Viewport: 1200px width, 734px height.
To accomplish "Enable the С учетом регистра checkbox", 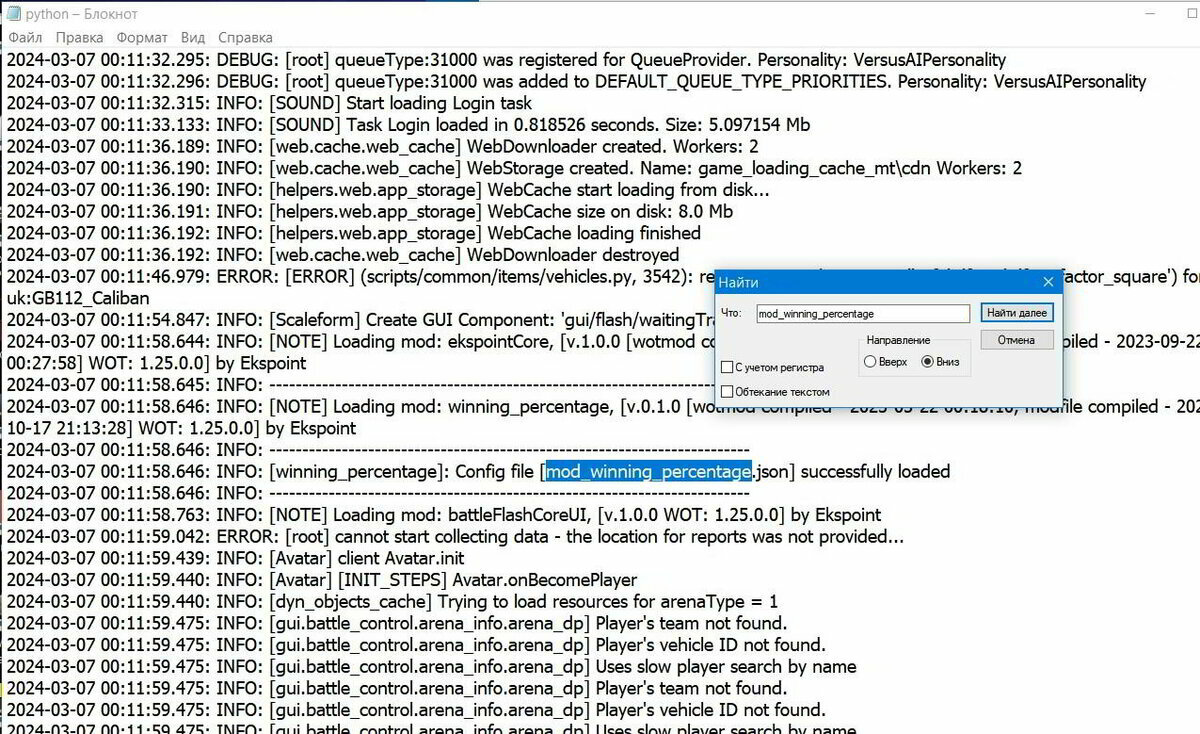I will (x=727, y=368).
